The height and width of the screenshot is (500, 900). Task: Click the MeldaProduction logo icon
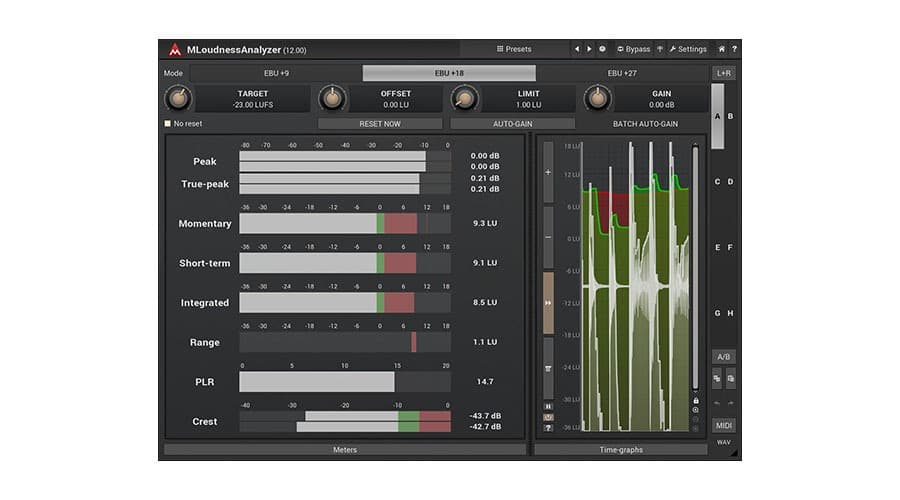coord(174,49)
